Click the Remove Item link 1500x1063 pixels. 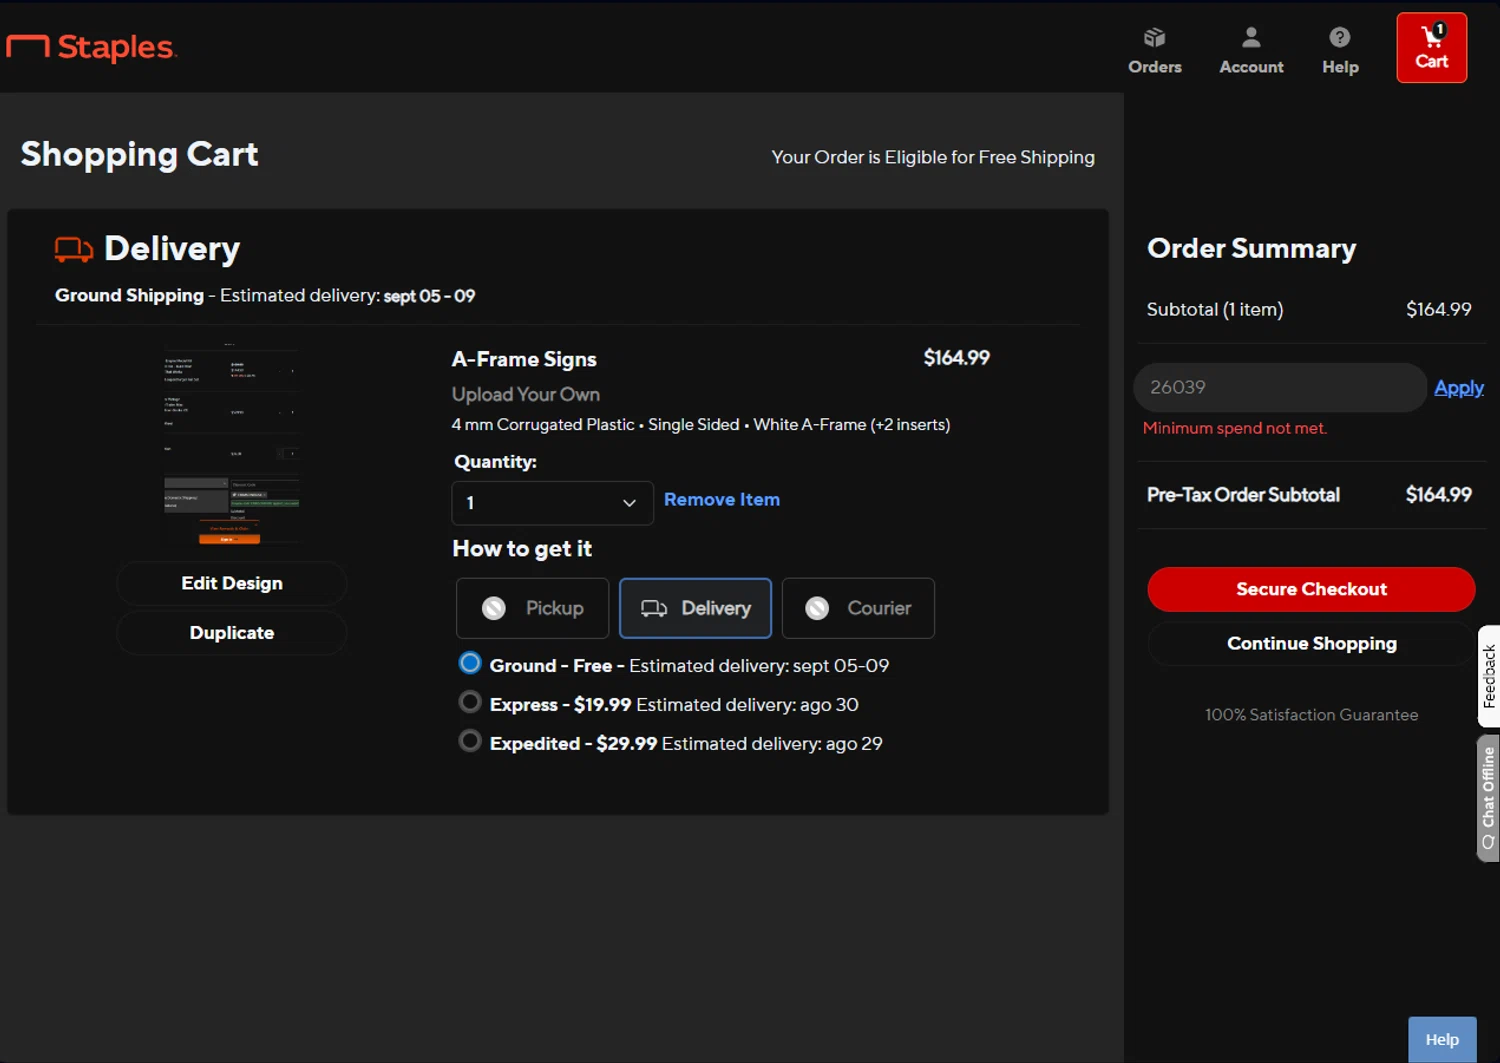click(721, 500)
